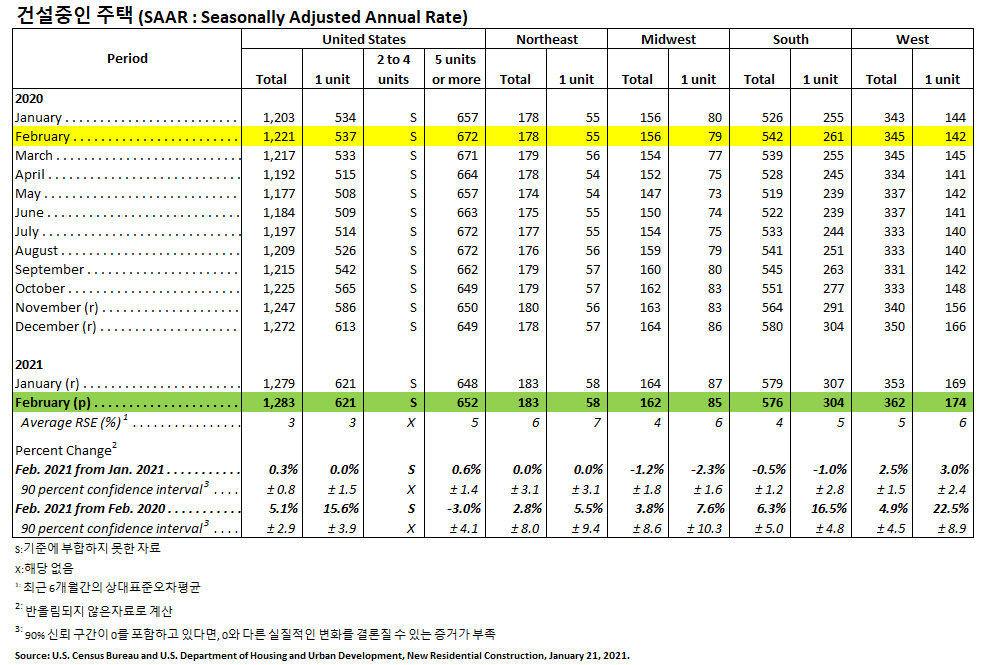This screenshot has width=987, height=665.
Task: Select the "2021" year heading
Action: point(29,364)
